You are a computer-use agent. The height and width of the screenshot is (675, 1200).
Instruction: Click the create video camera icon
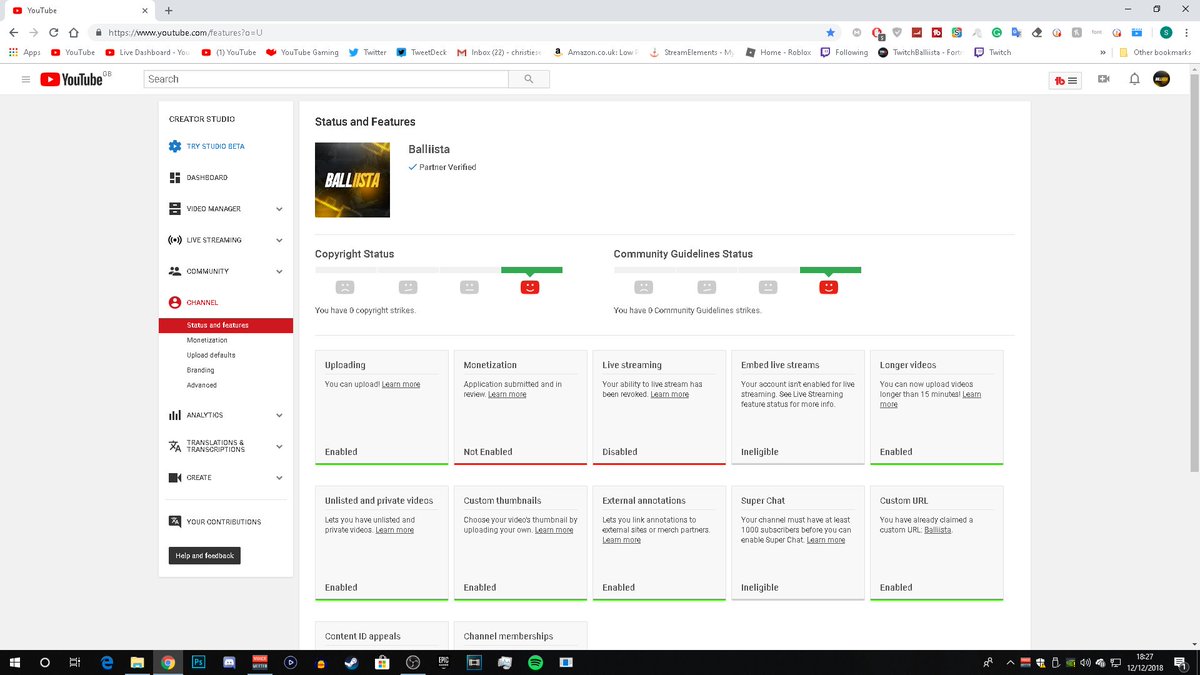pyautogui.click(x=1104, y=79)
